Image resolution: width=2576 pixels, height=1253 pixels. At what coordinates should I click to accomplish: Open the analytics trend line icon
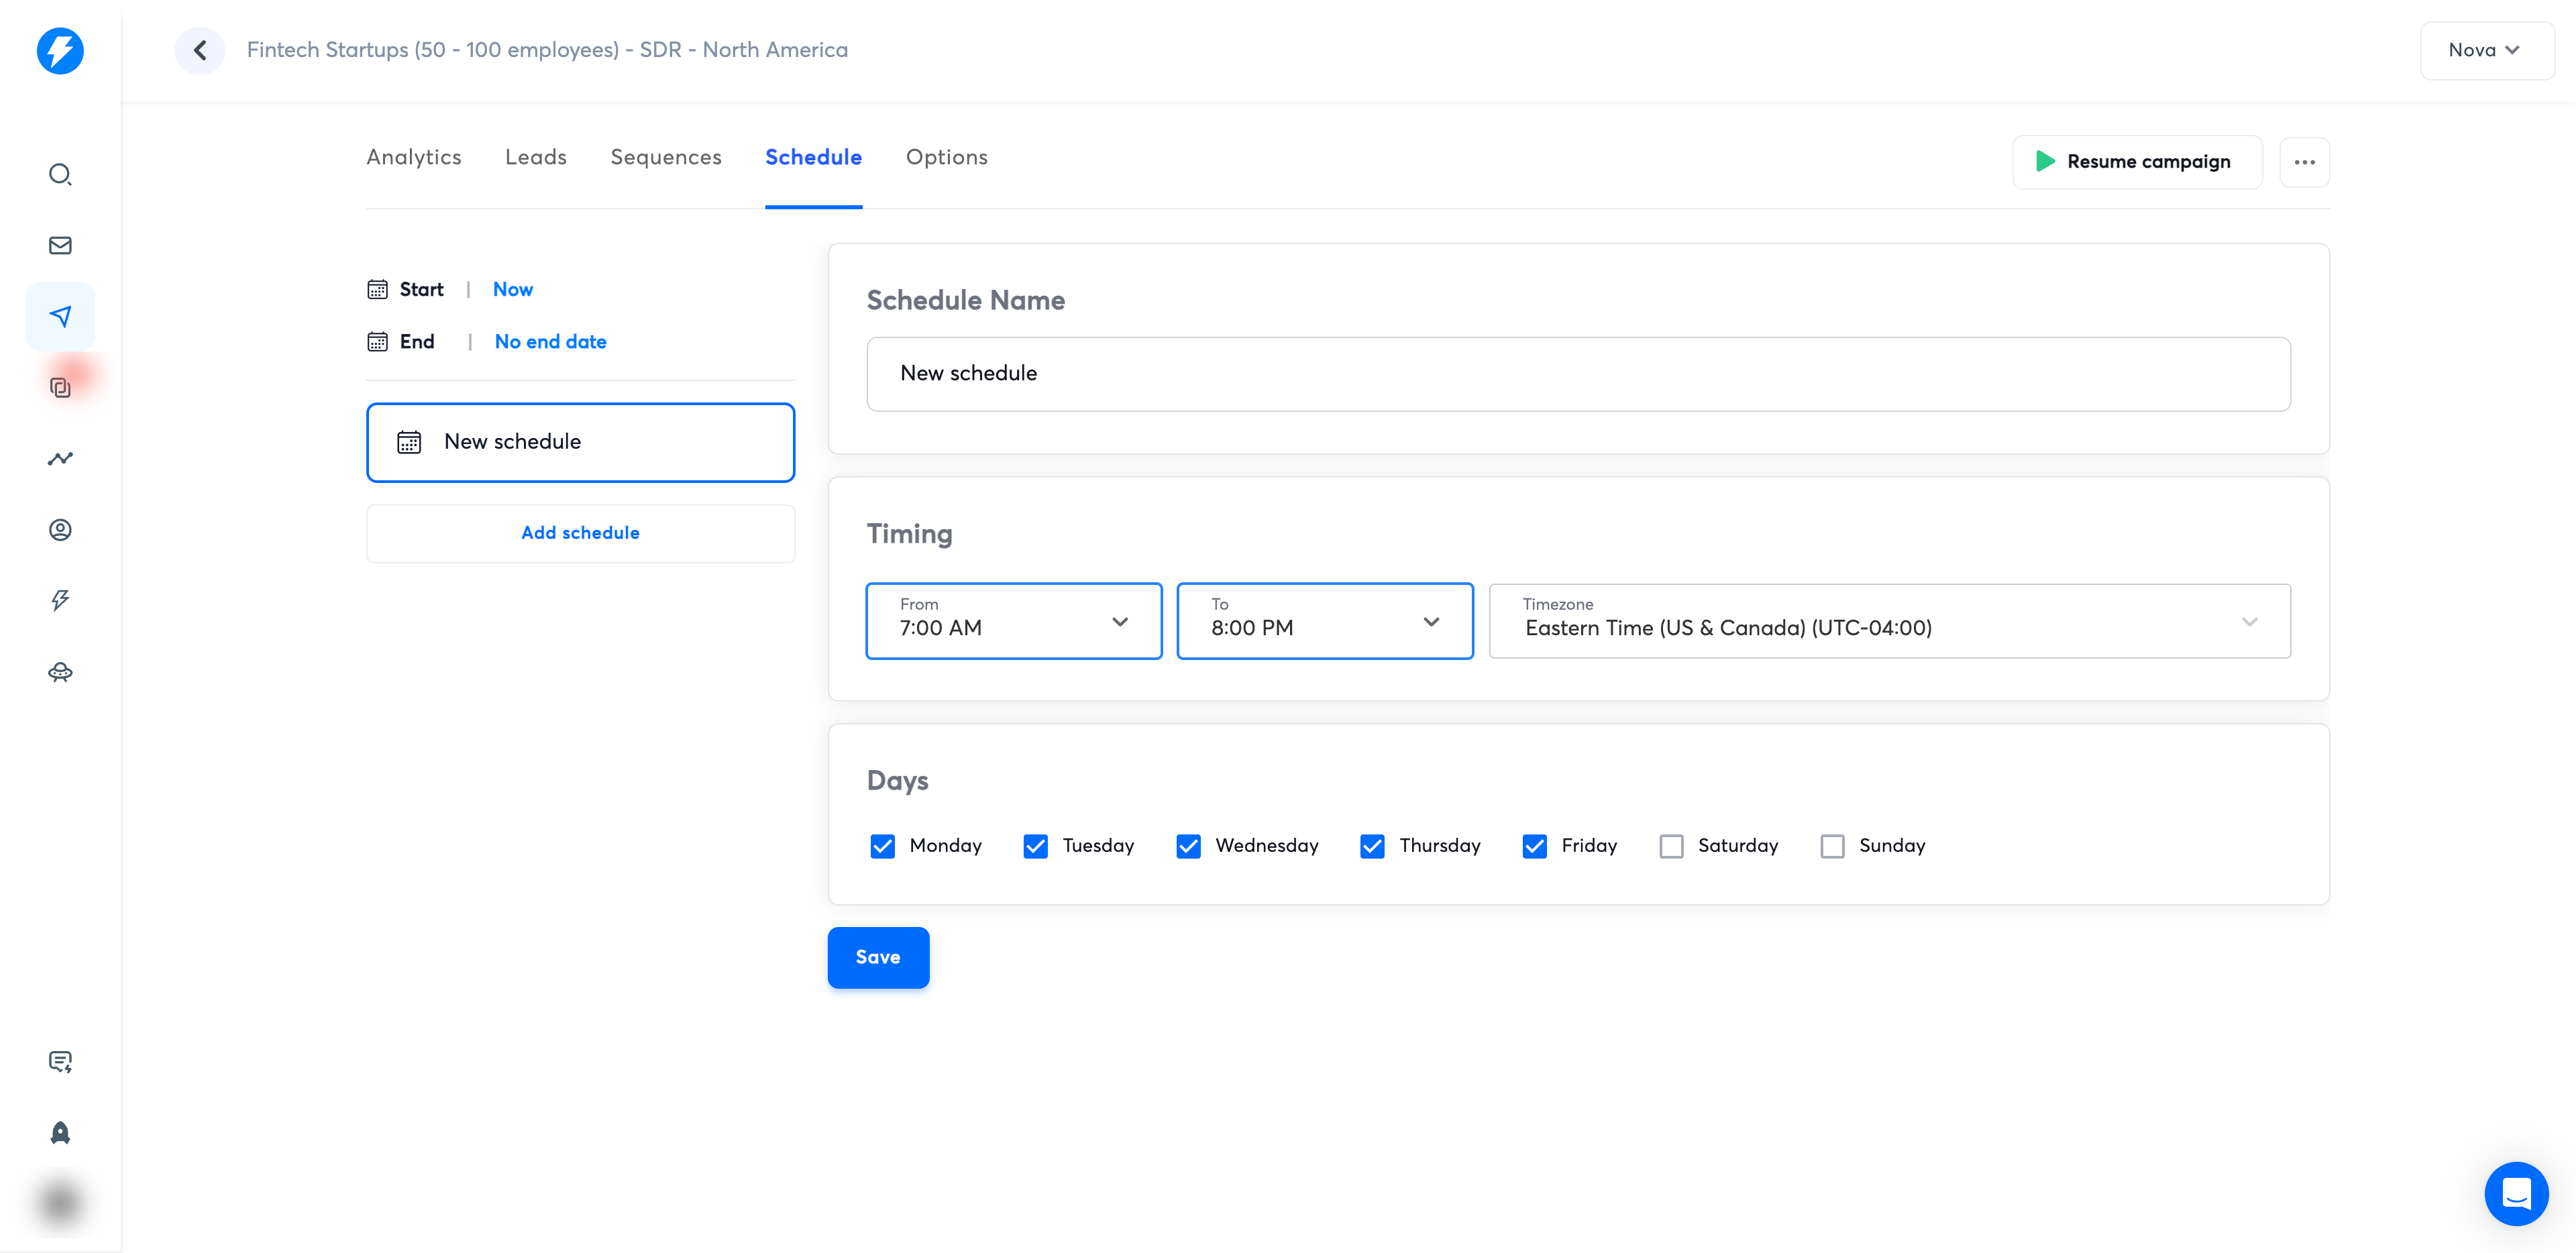[x=60, y=459]
